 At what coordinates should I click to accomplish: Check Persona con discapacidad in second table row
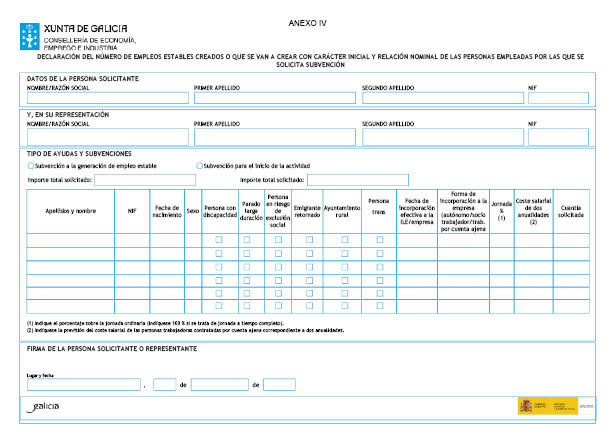(x=219, y=253)
